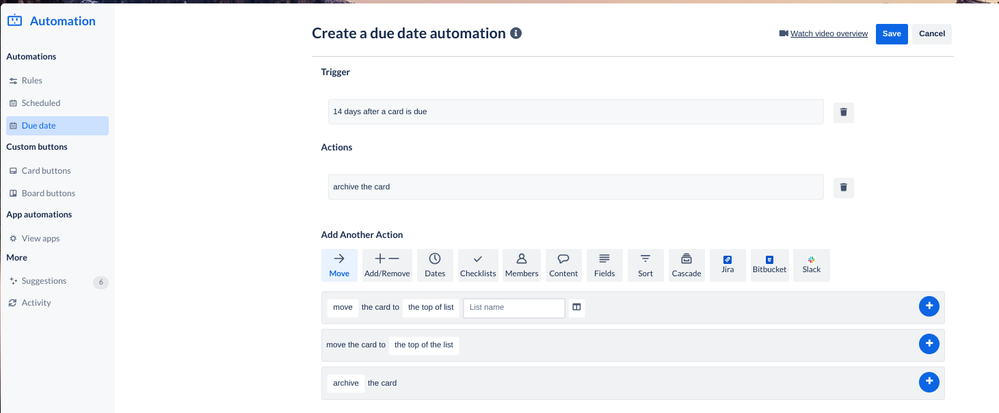Open the Watch video overview link

pos(829,34)
